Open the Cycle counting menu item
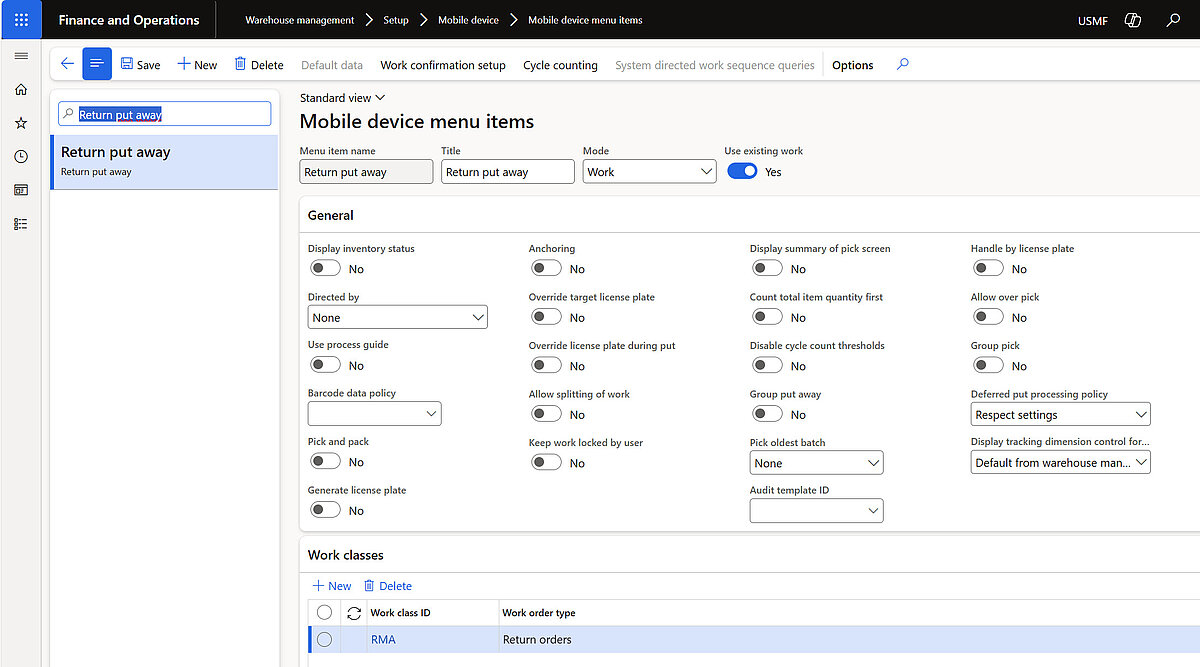The height and width of the screenshot is (667, 1200). tap(560, 65)
